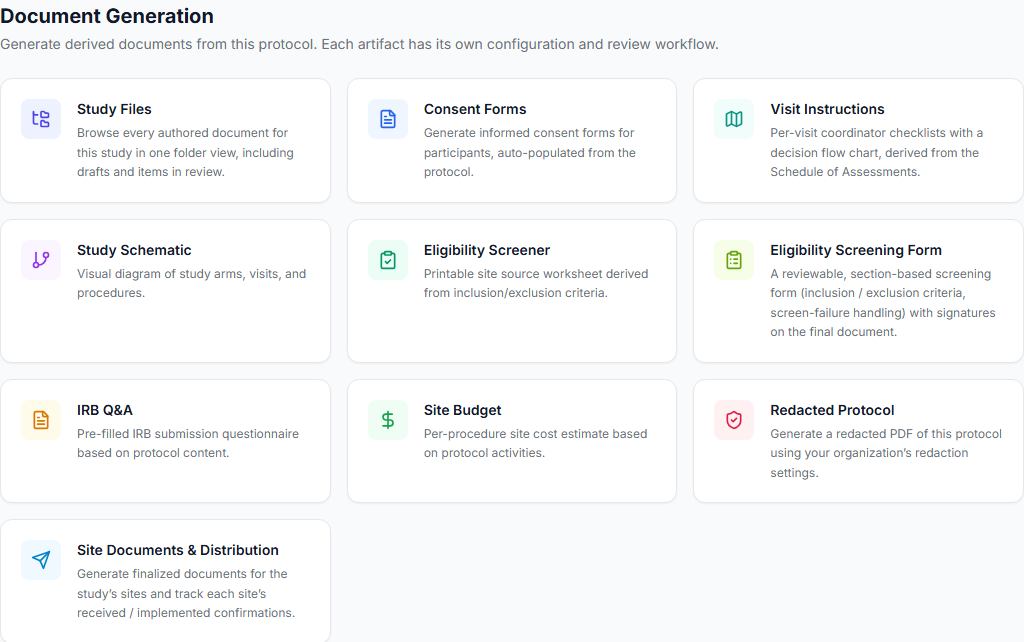Select the Eligibility Screener heading
The image size is (1024, 642).
coord(487,250)
